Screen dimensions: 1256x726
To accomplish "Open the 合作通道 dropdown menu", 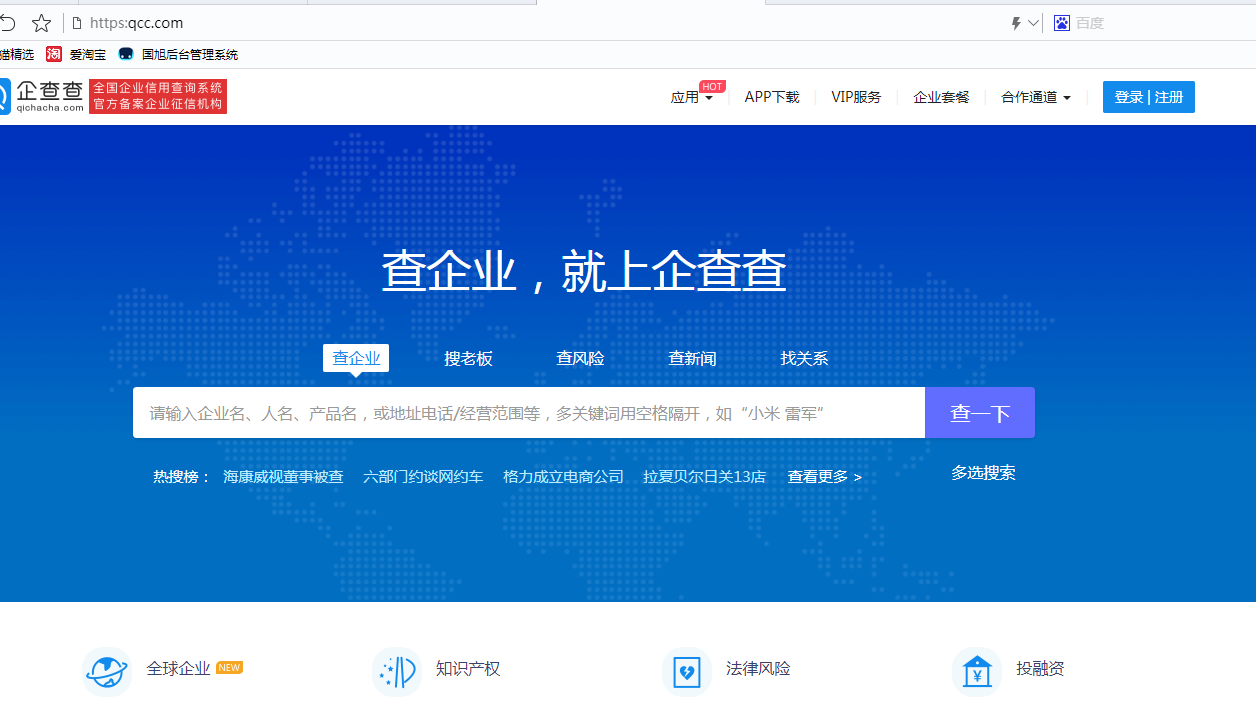I will pyautogui.click(x=1036, y=97).
